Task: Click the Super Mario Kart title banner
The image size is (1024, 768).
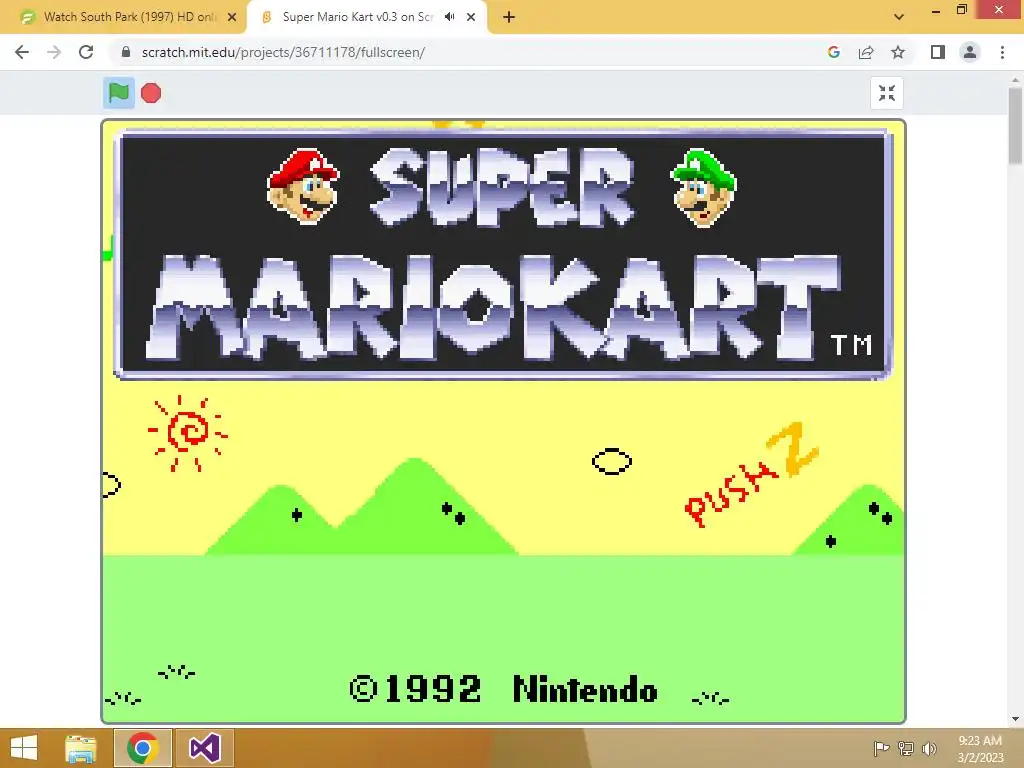Action: click(x=503, y=254)
